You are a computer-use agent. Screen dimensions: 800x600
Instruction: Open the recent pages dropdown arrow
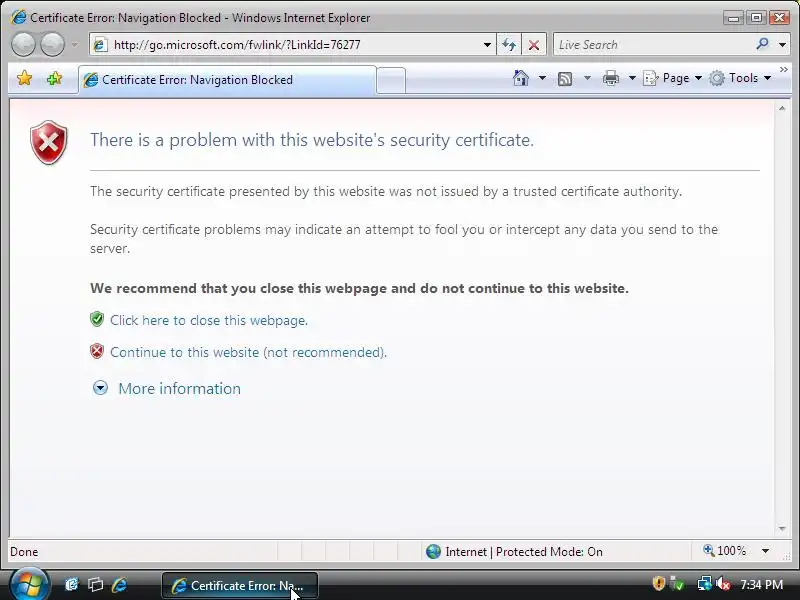(75, 45)
